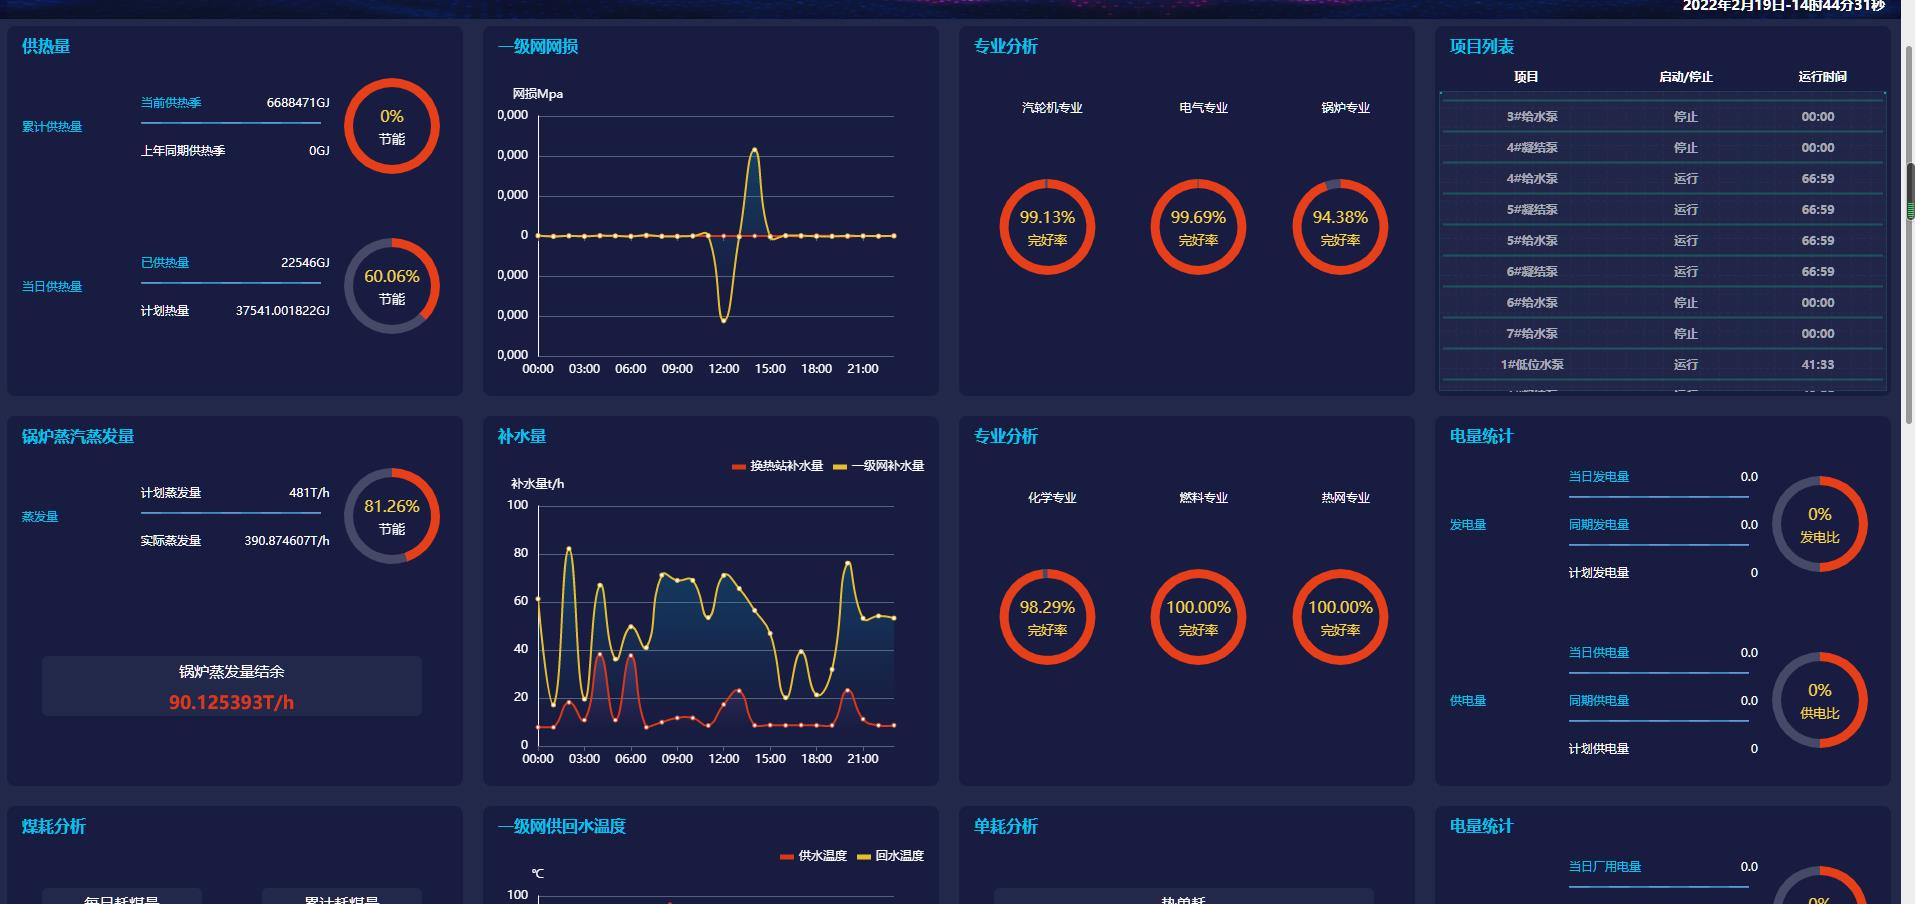
Task: Select the 5#给水泵 row name
Action: coord(1532,241)
